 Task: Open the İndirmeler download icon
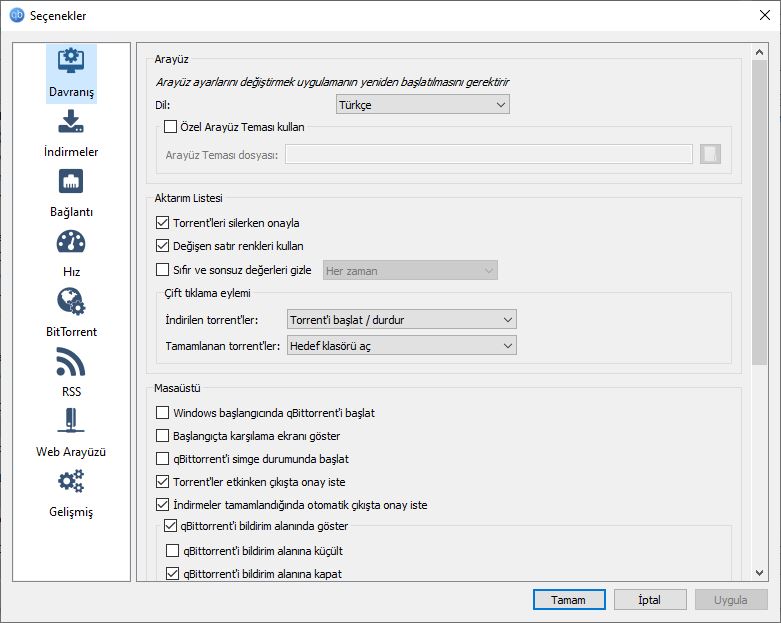tap(71, 121)
